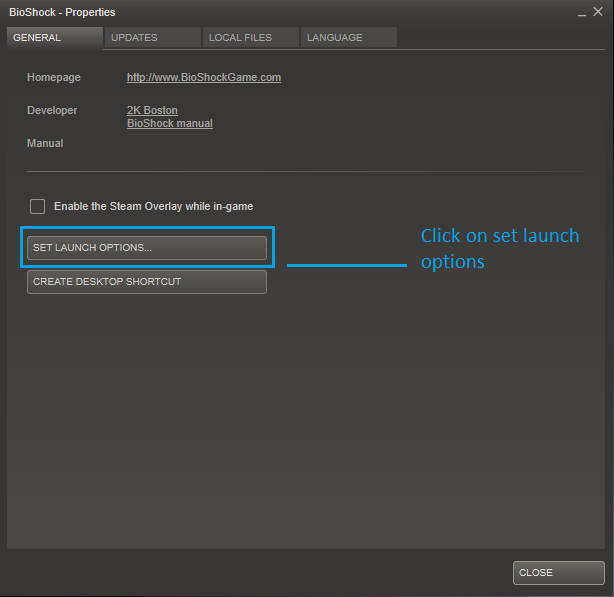Viewport: 614px width, 597px height.
Task: Open the BioShockGame.com homepage link
Action: [204, 78]
